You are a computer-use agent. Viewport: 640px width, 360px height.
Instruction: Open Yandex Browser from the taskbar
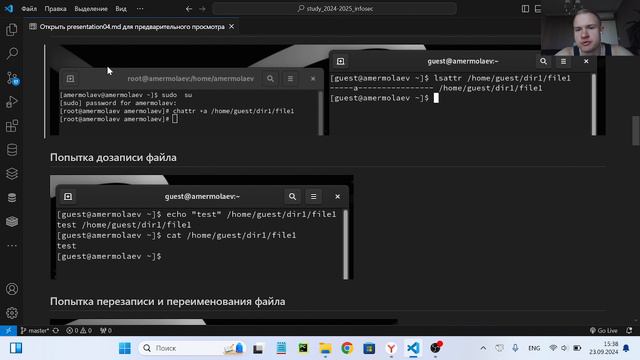(x=391, y=348)
